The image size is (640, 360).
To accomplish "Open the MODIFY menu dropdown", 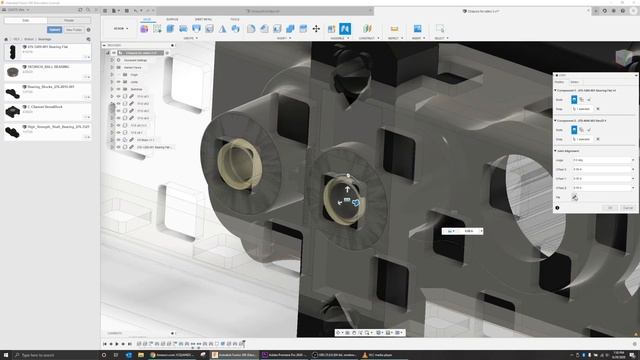I will (284, 38).
